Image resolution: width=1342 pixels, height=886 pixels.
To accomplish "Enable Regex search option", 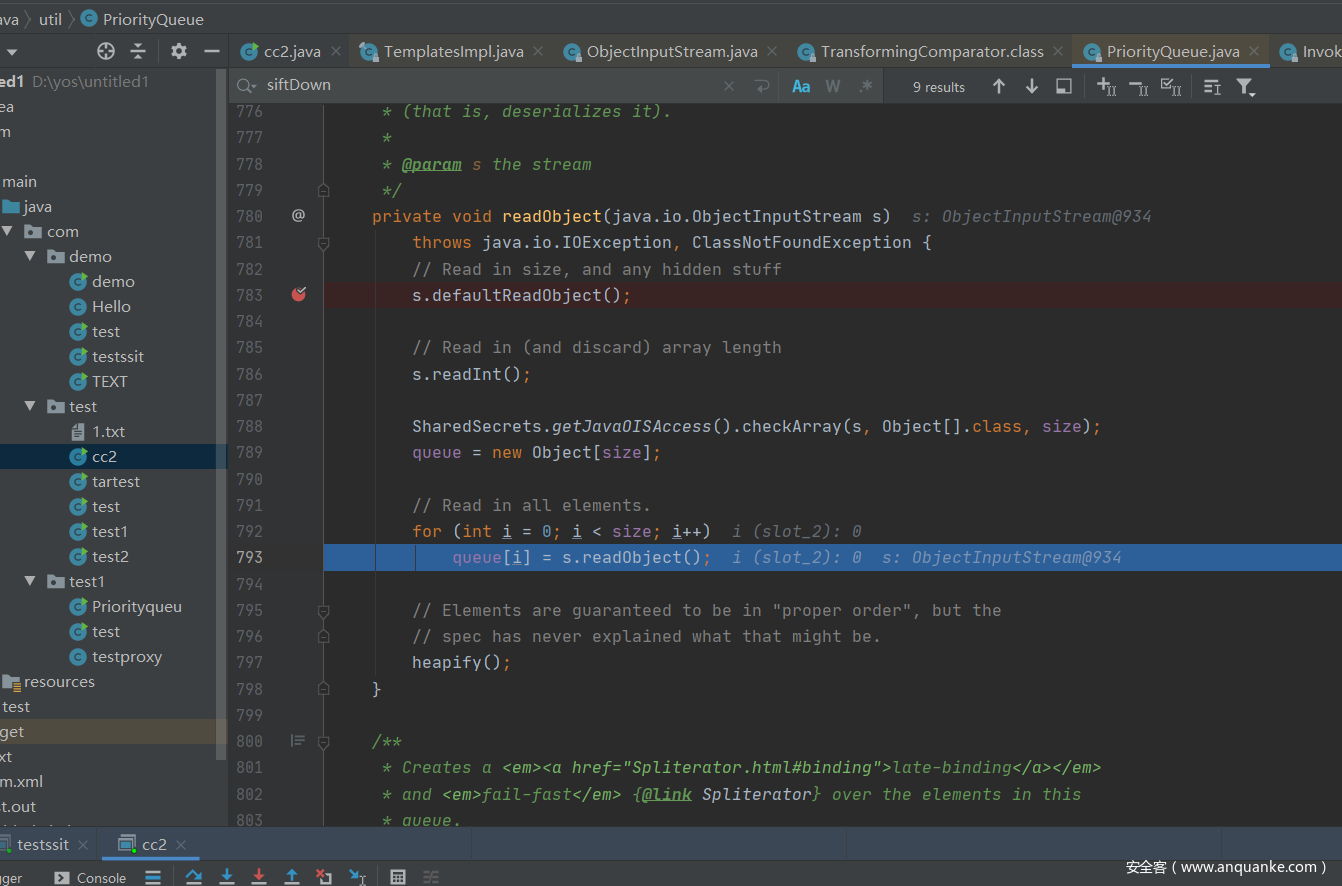I will [x=866, y=87].
